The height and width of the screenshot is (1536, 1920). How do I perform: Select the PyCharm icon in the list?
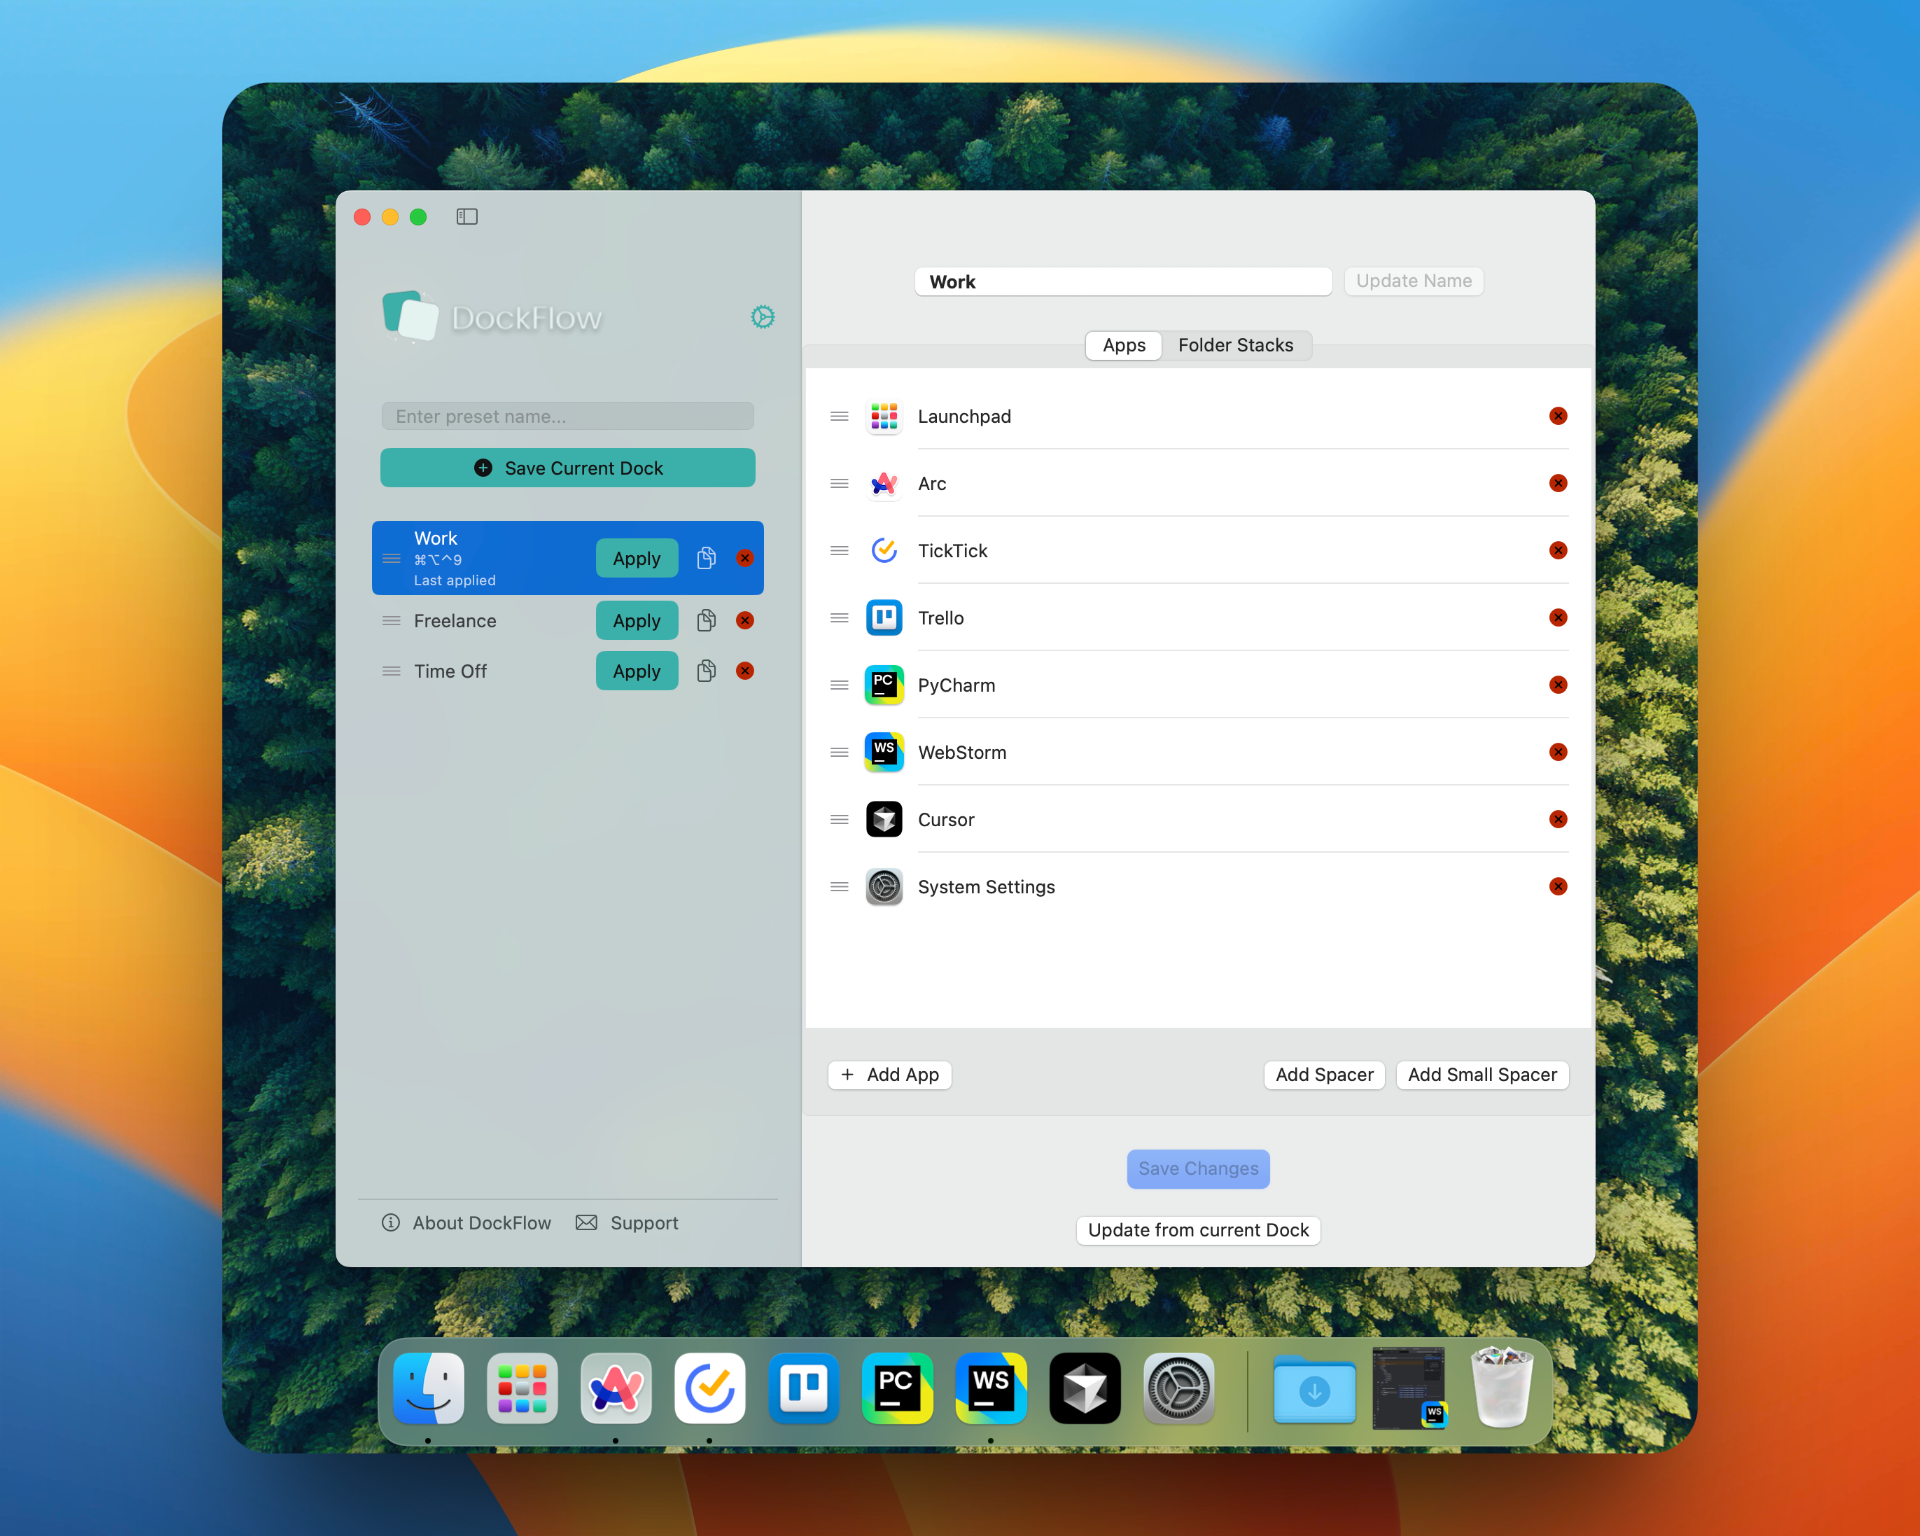click(x=884, y=685)
